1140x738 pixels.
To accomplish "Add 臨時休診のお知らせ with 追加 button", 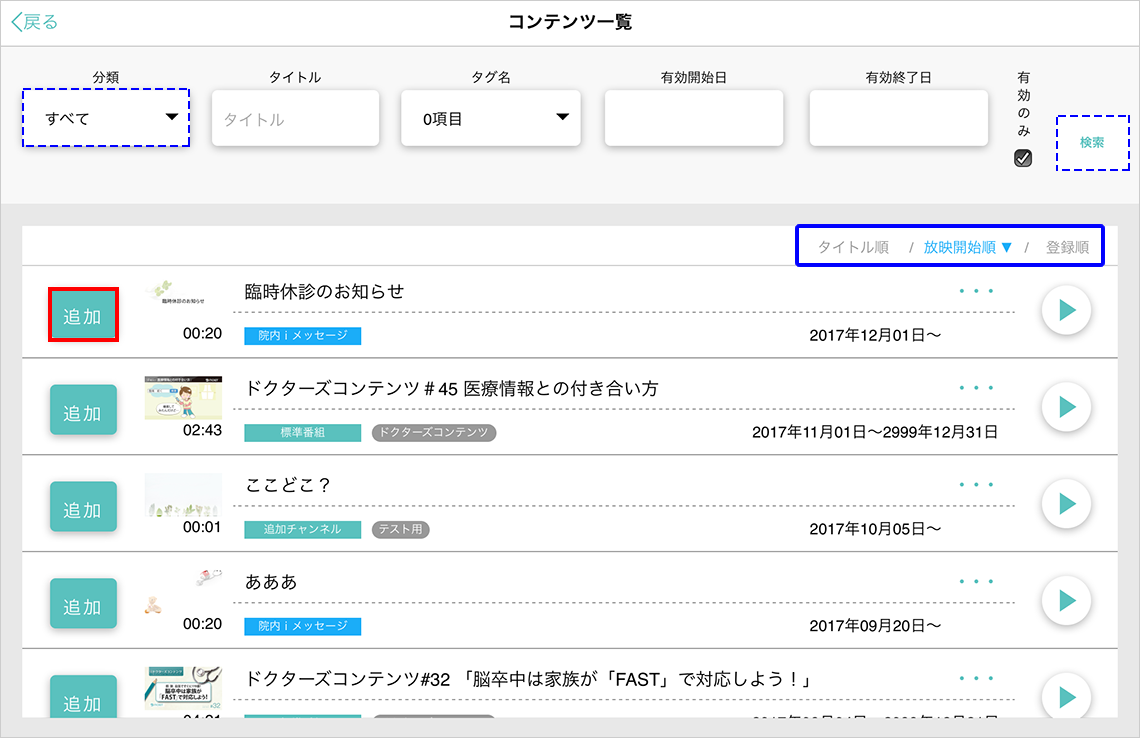I will (x=83, y=315).
